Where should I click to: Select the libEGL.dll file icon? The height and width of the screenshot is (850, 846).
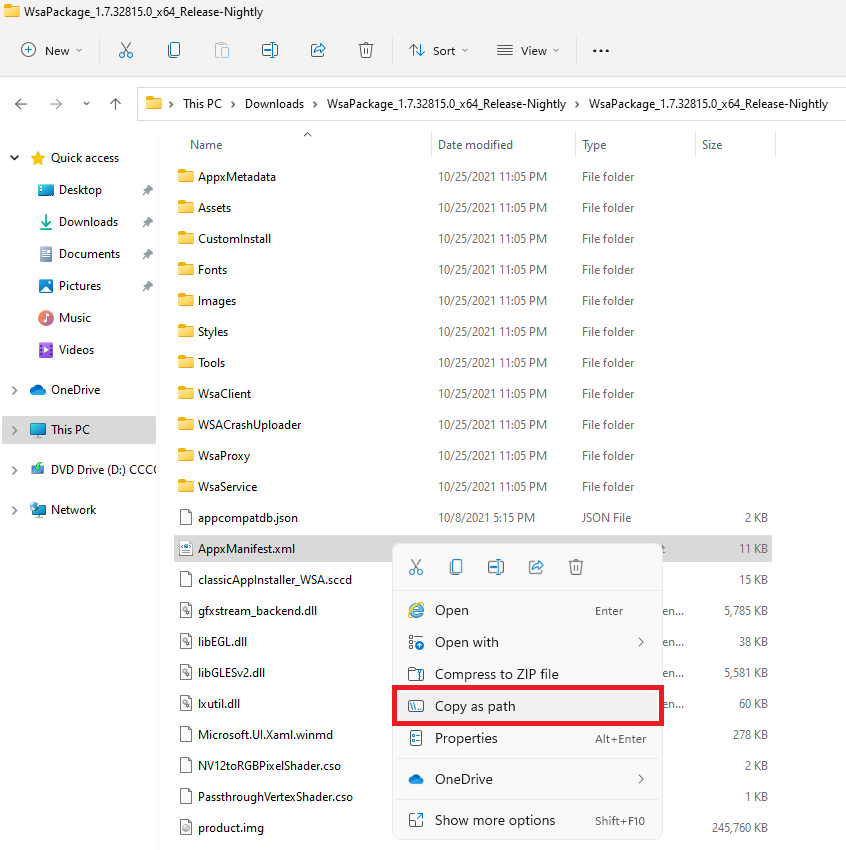click(x=186, y=641)
